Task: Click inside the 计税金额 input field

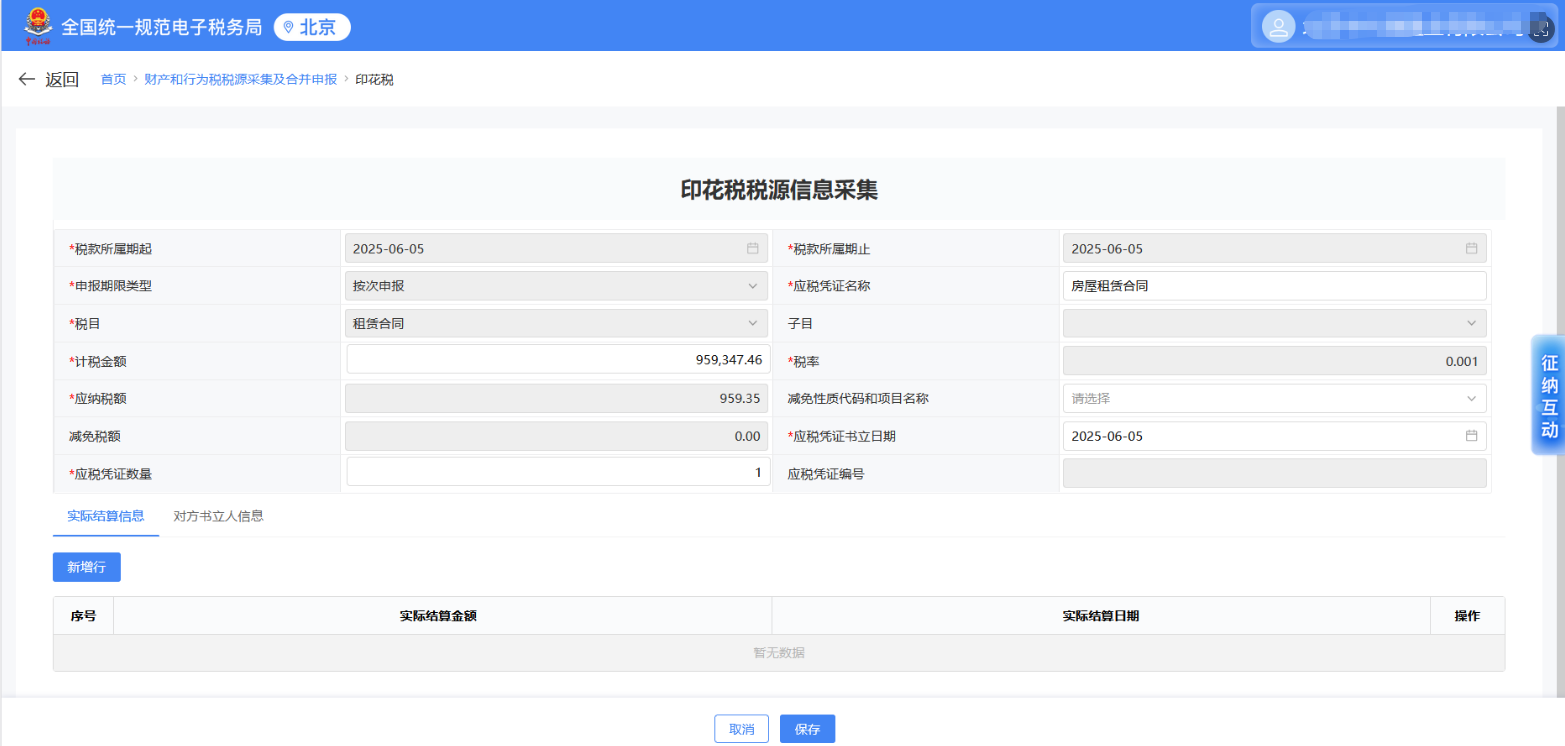Action: click(x=557, y=360)
